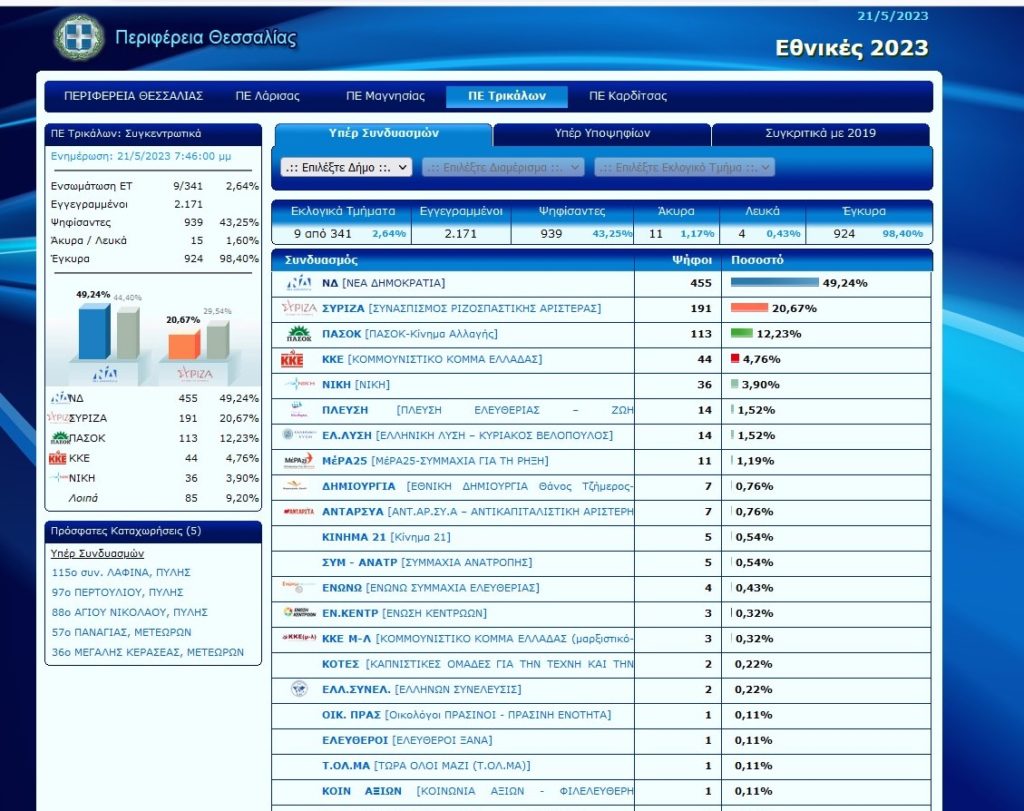This screenshot has height=811, width=1024.
Task: Open the Επιλέξτε Διαμέρισμα dropdown
Action: [x=503, y=167]
